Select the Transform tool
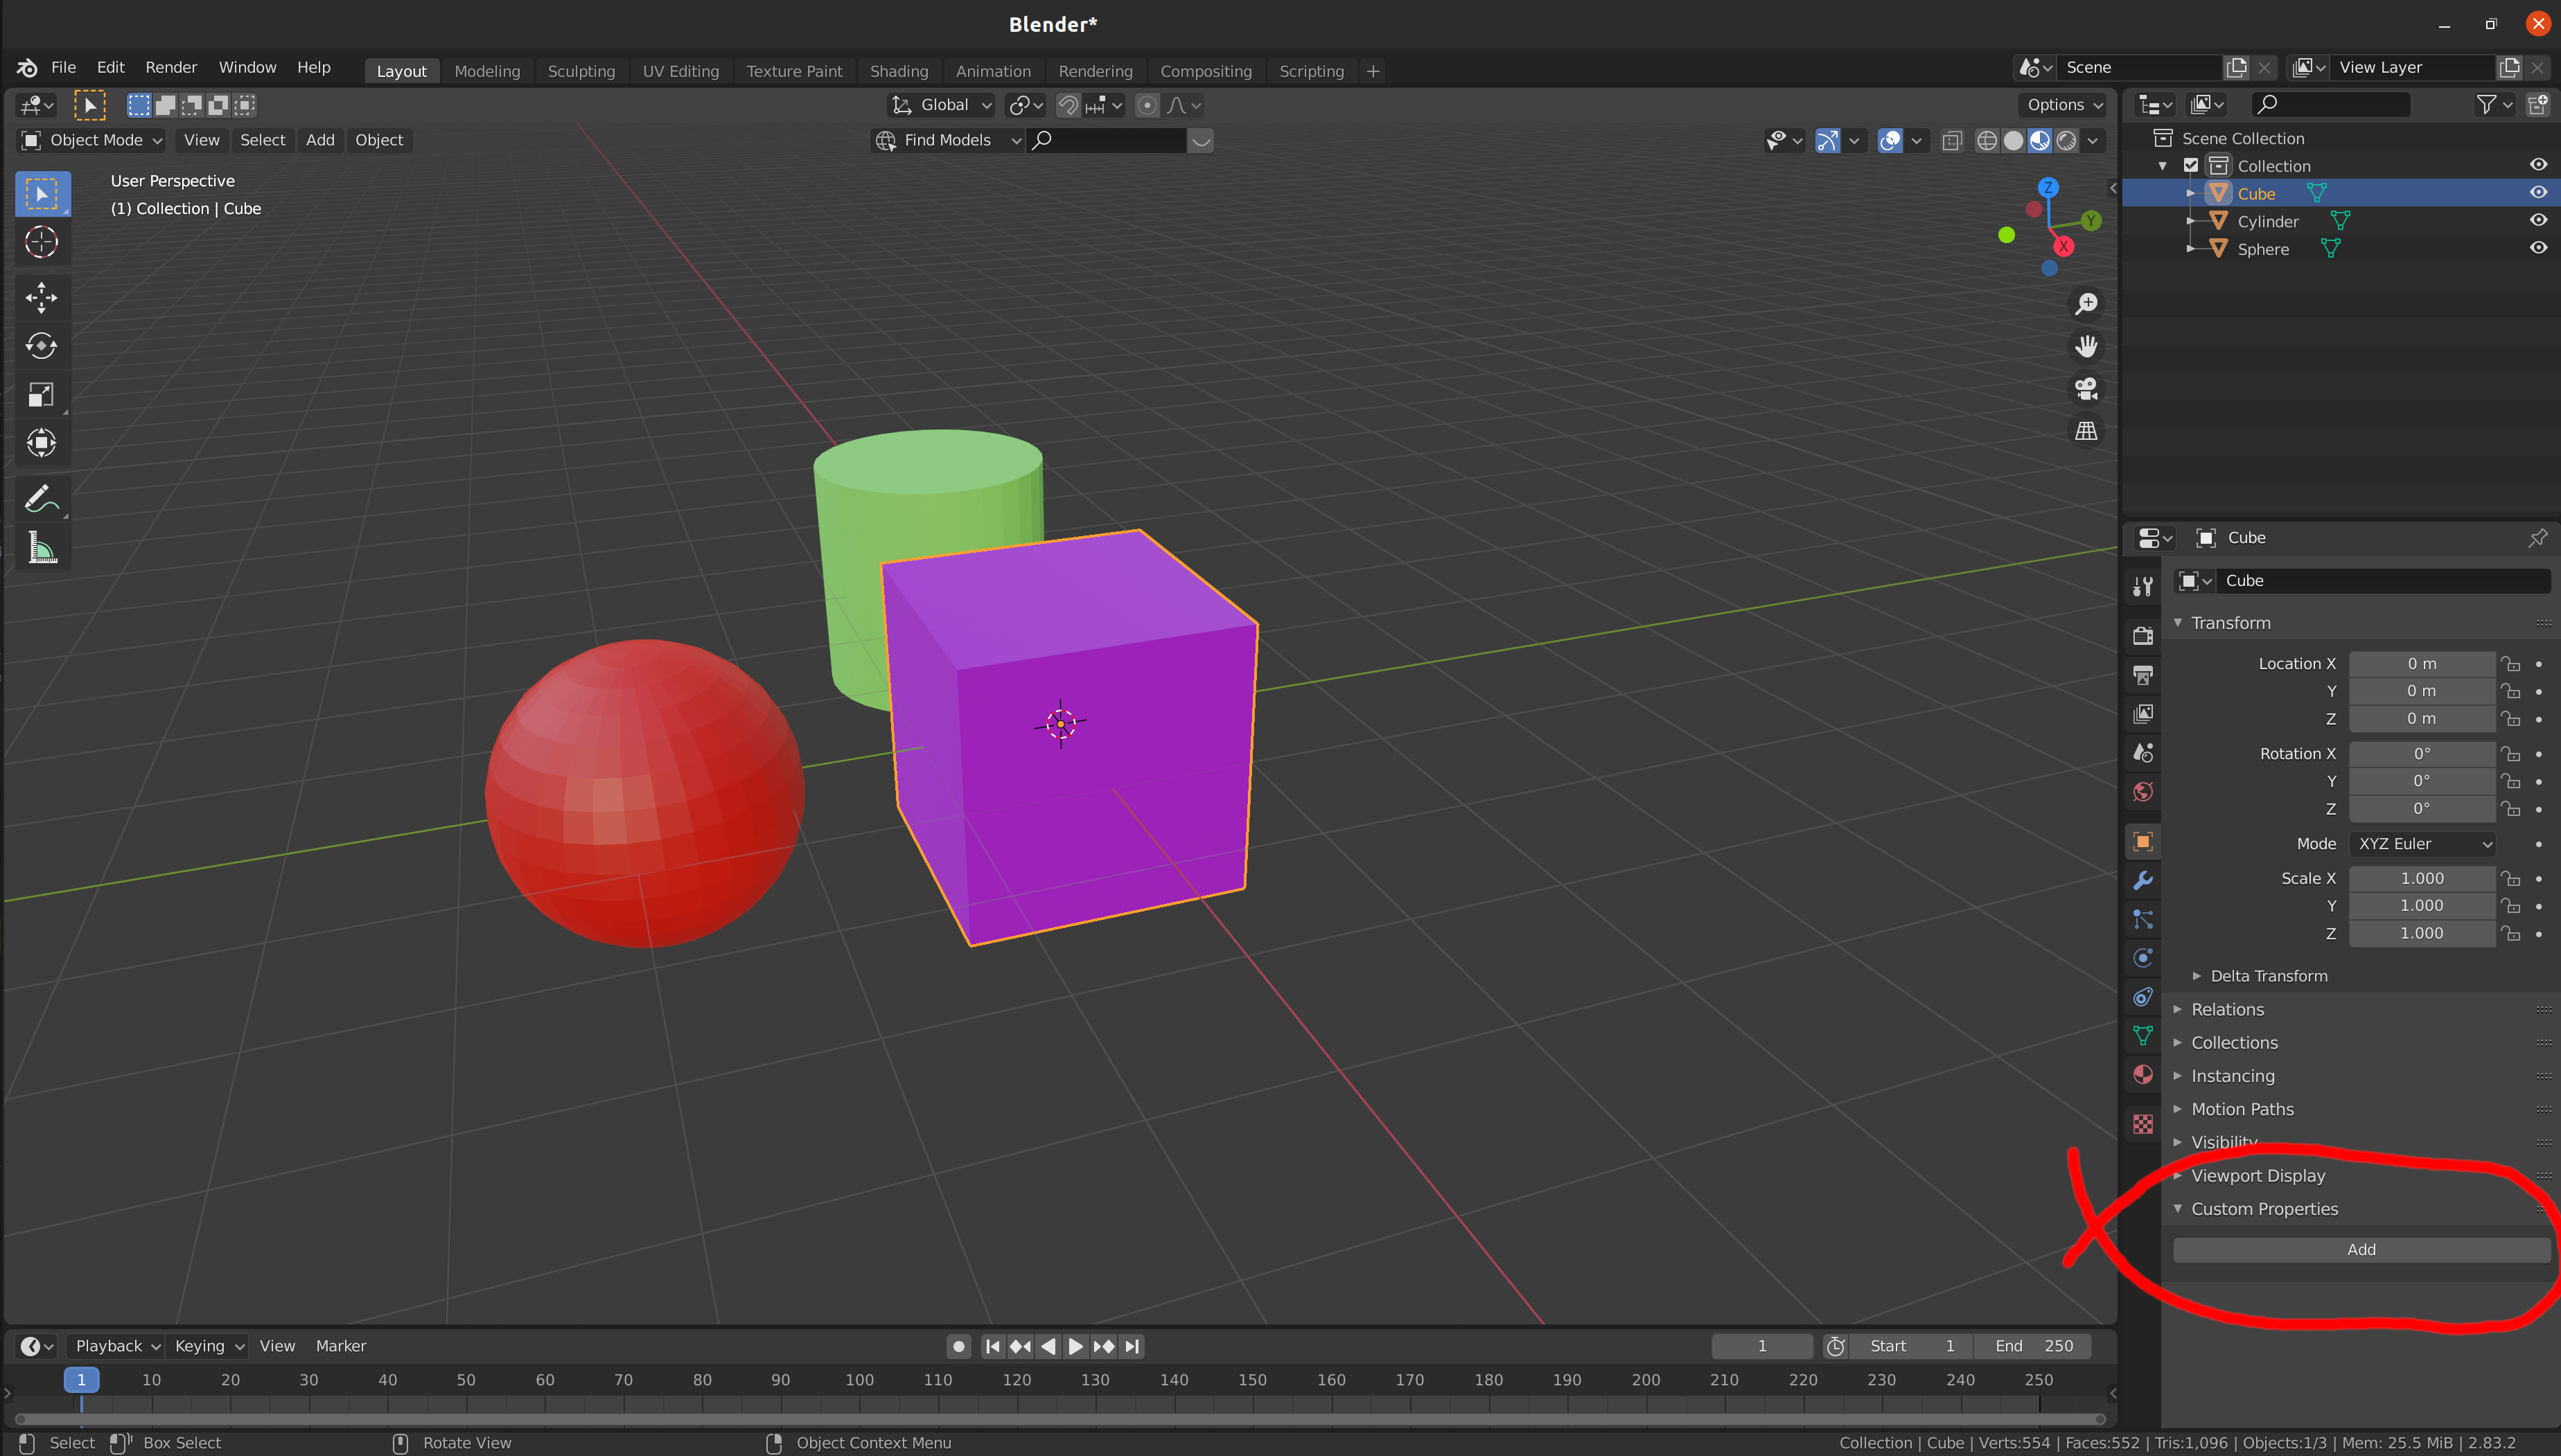The height and width of the screenshot is (1456, 2561). [x=42, y=443]
